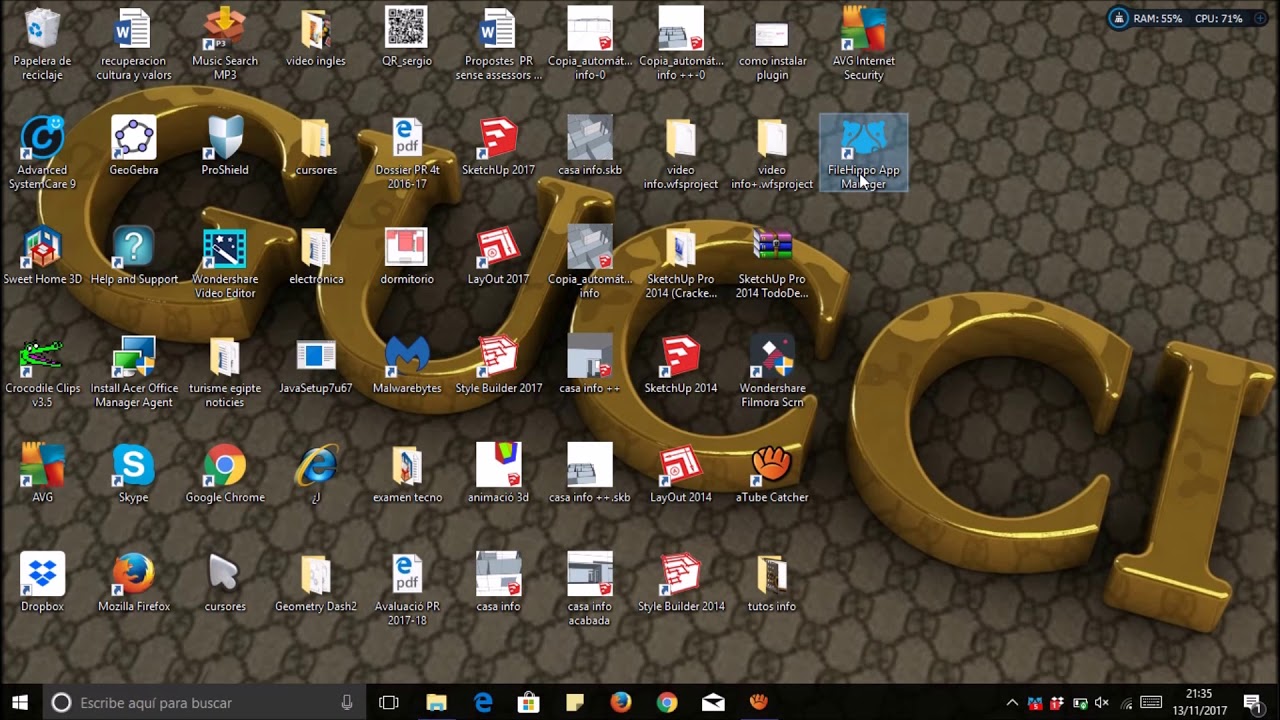Launch Malwarebytes from the desktop
The width and height of the screenshot is (1280, 720).
(x=407, y=364)
